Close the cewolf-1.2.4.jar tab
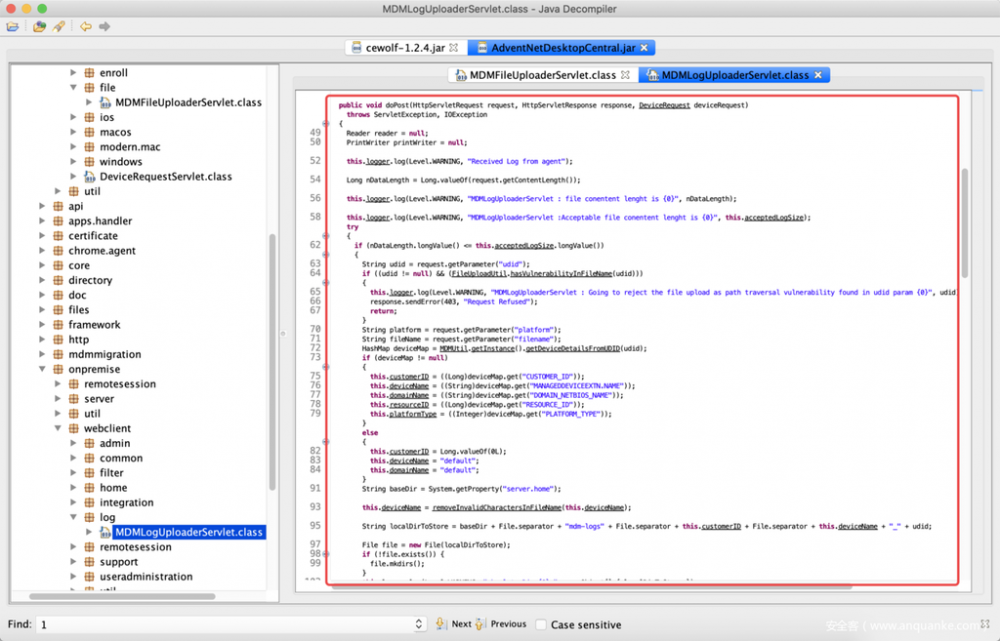The width and height of the screenshot is (1000, 641). (x=453, y=48)
